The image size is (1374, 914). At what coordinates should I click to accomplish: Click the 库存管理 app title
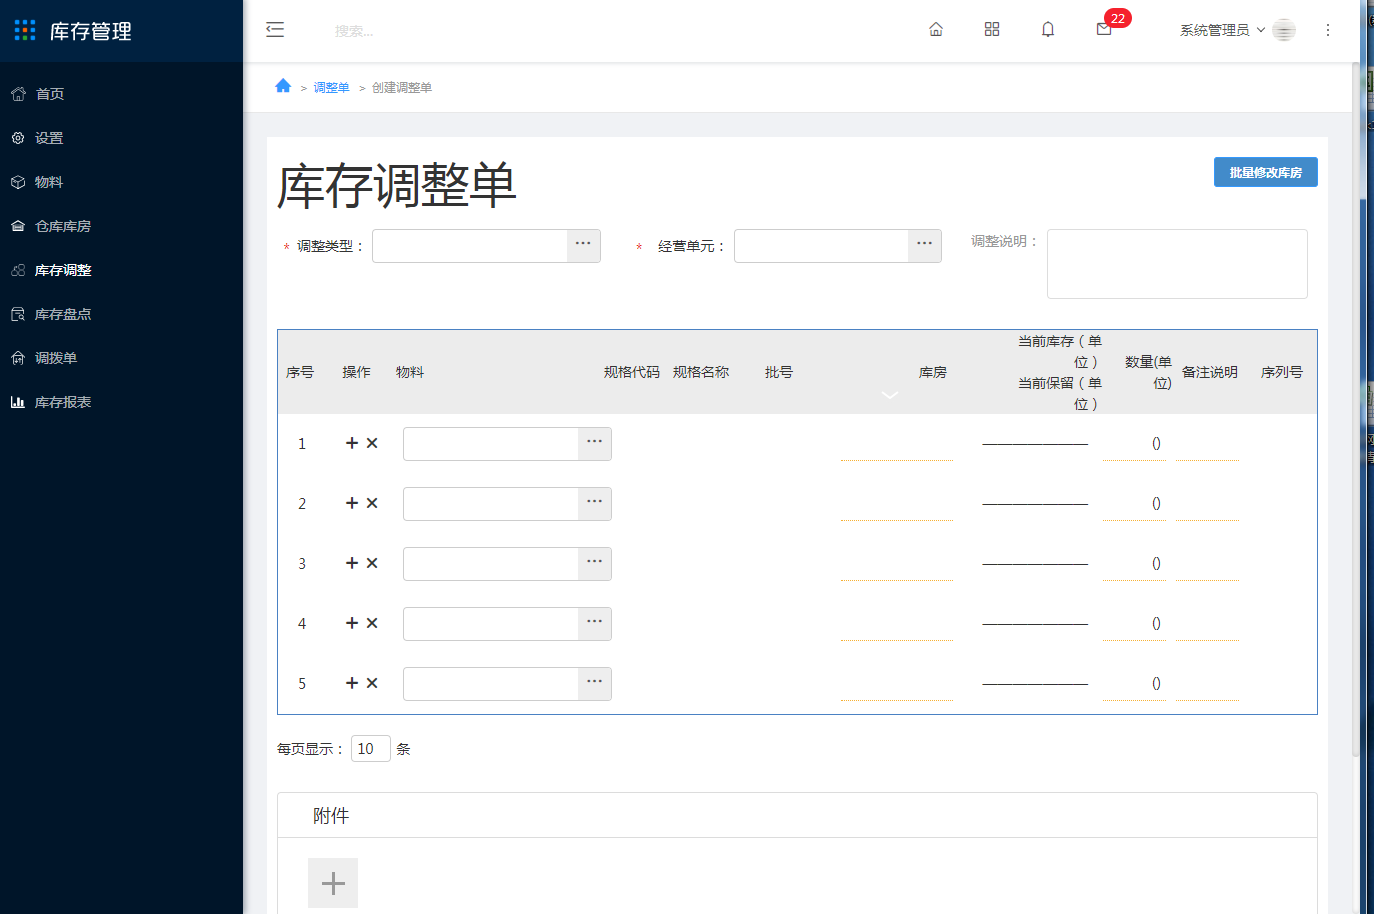tap(91, 31)
